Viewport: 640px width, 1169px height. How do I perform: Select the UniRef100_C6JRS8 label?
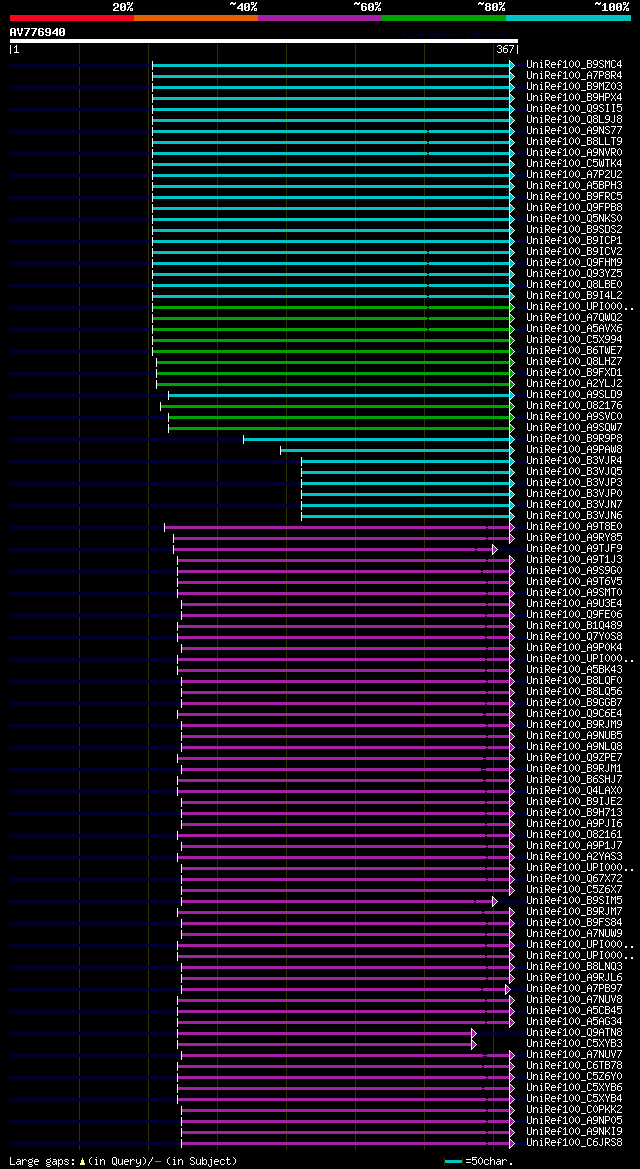point(574,1142)
